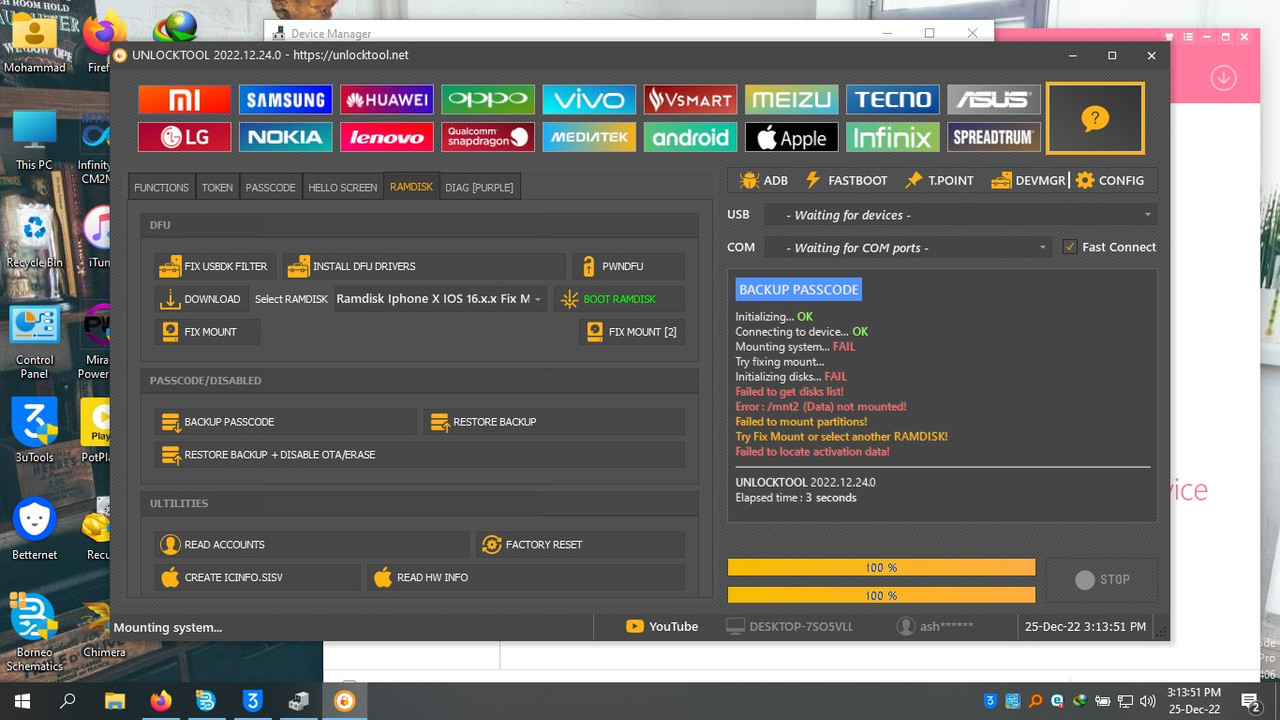Select the MediaTek brand icon
1280x720 pixels.
pyautogui.click(x=589, y=136)
